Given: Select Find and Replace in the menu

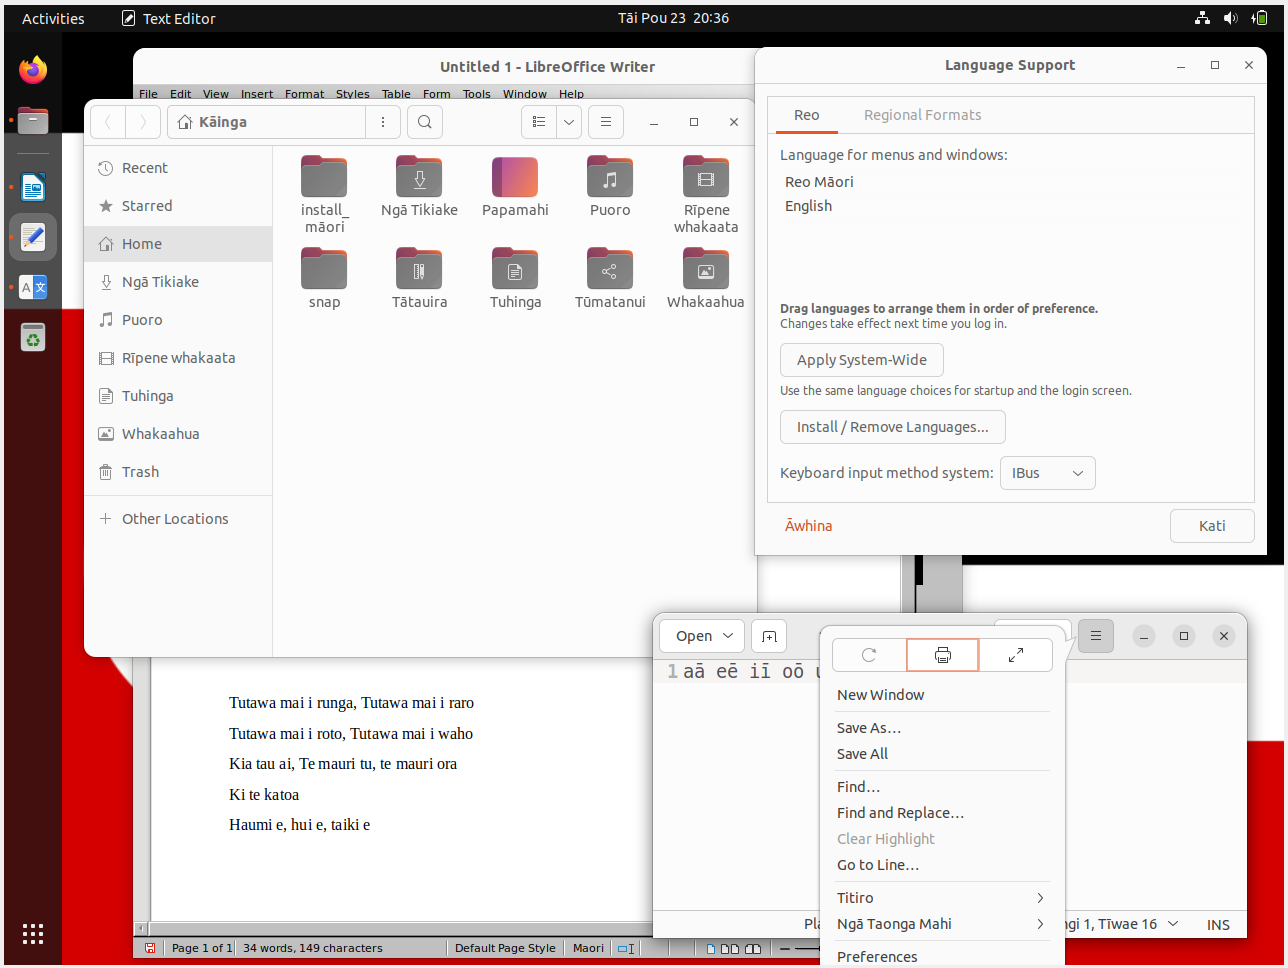Looking at the screenshot, I should pos(899,812).
